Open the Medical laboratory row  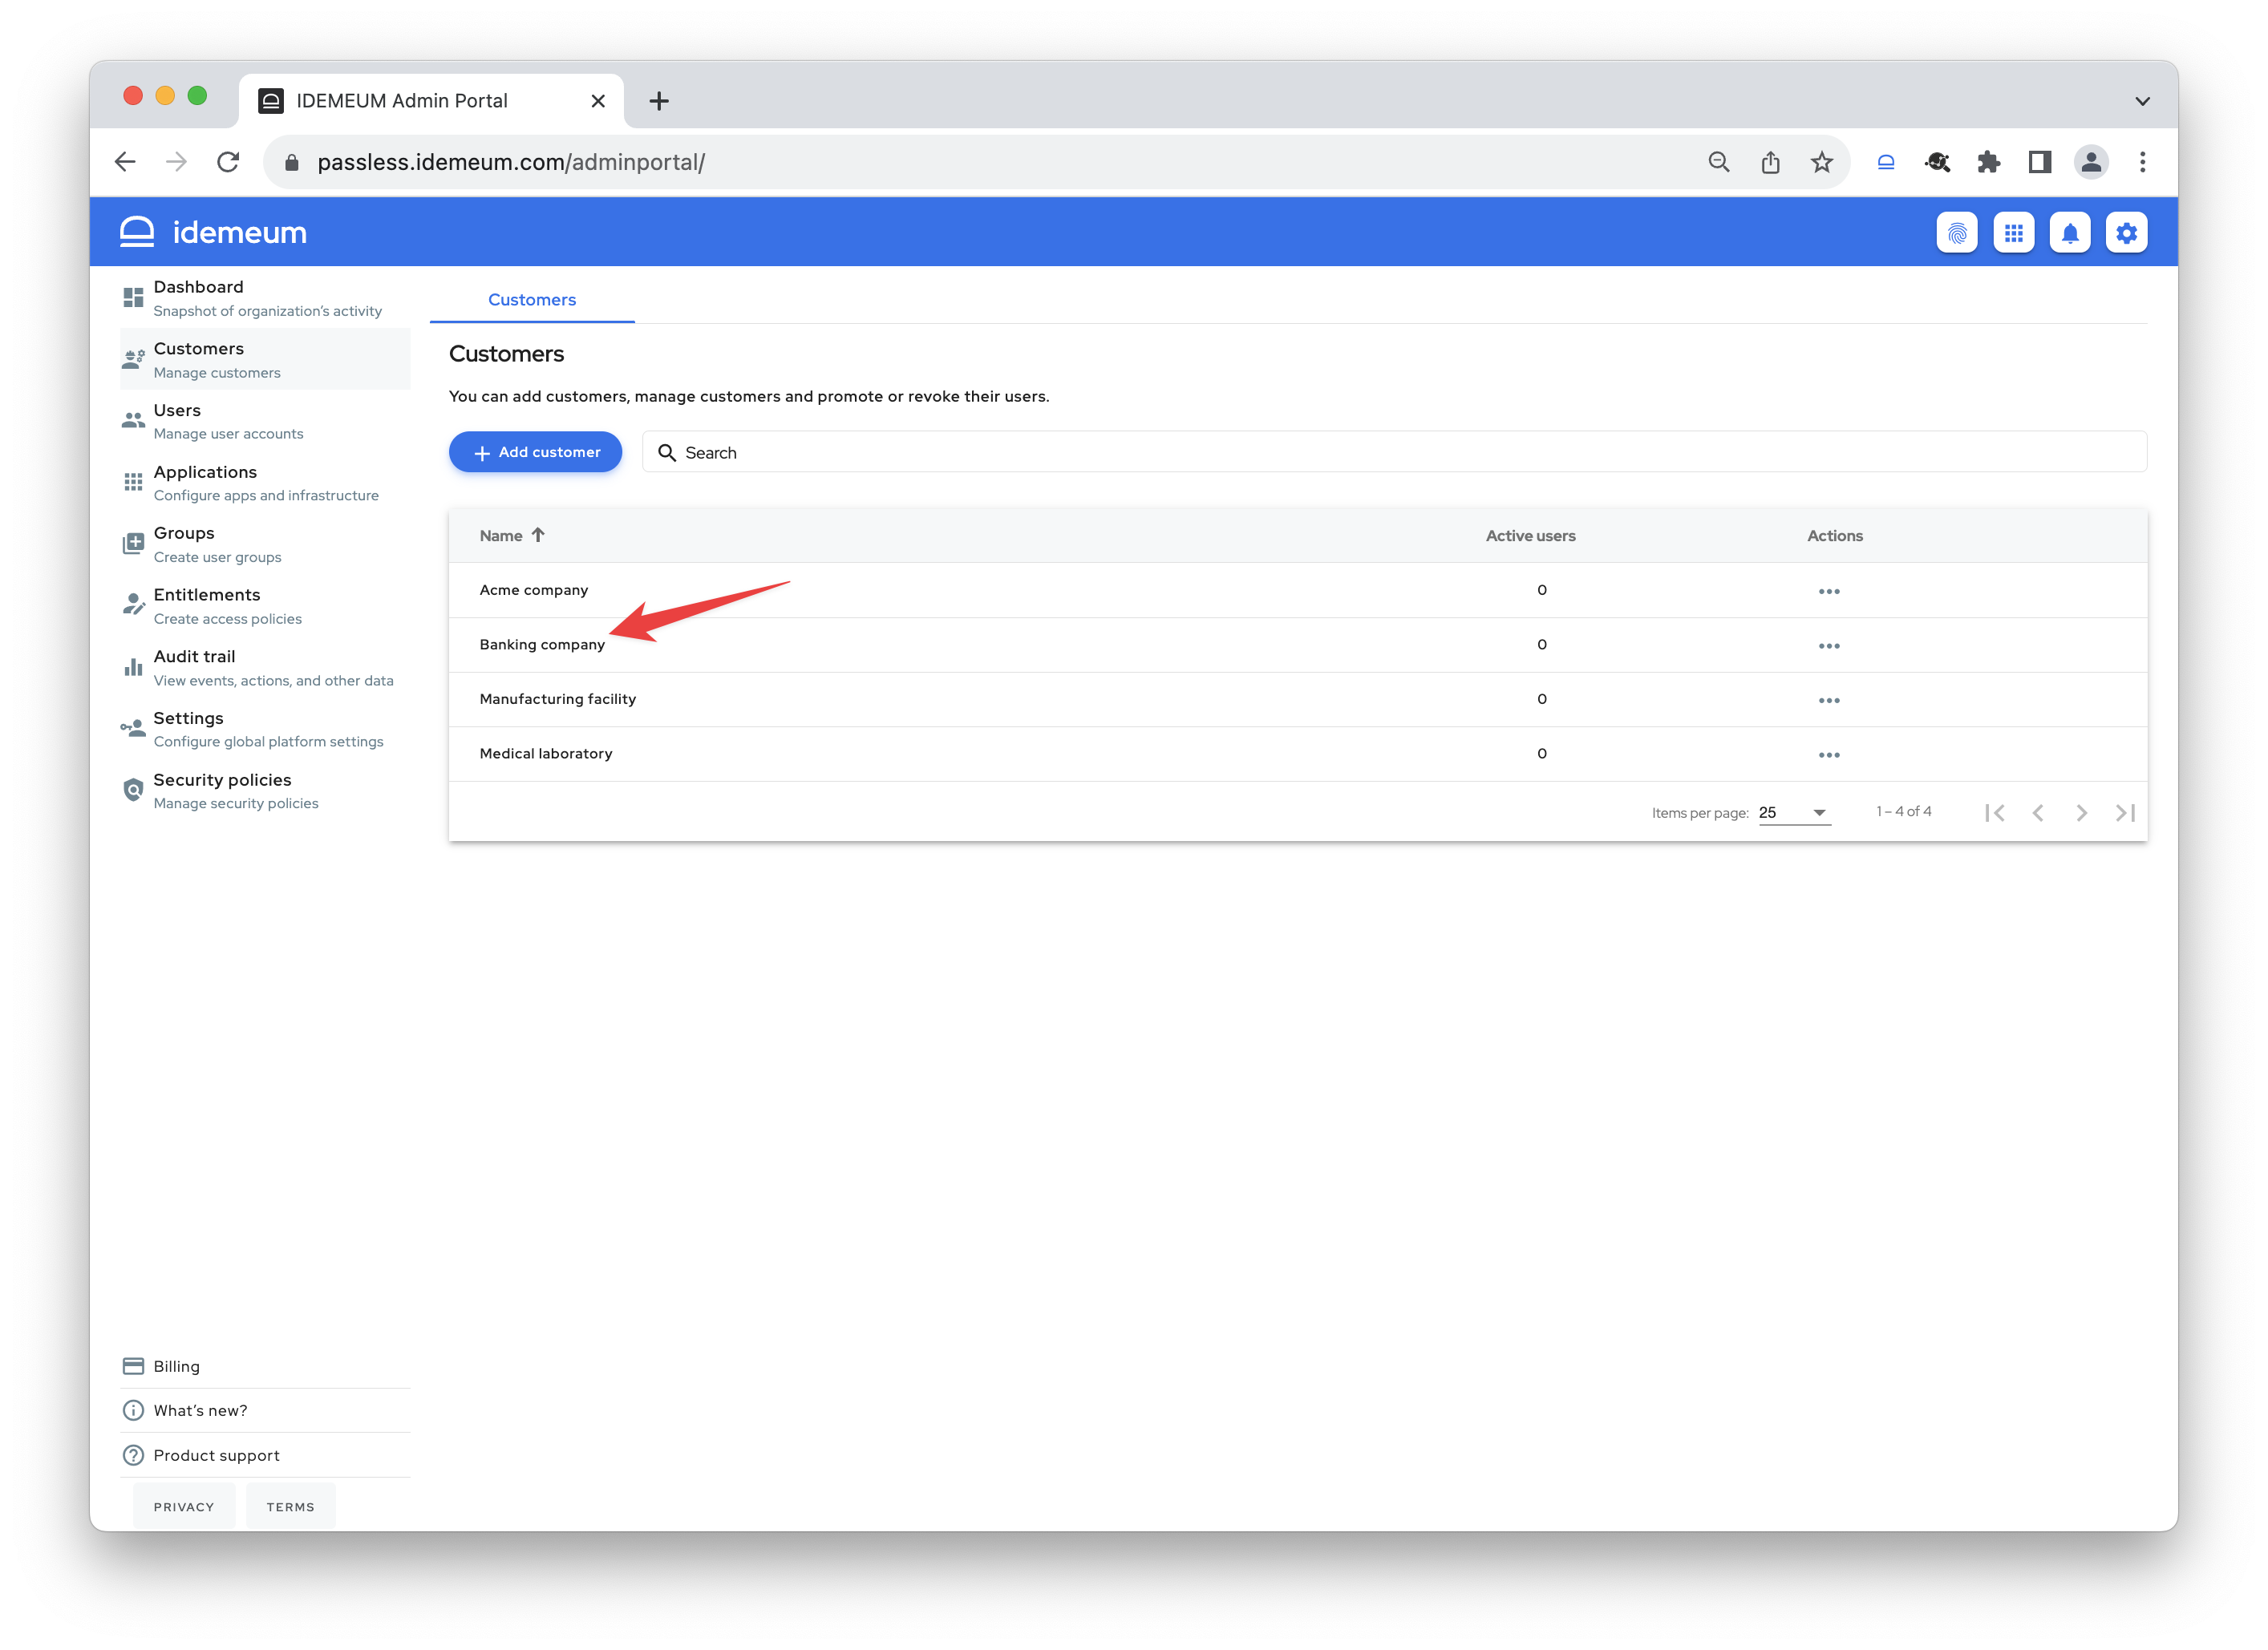(x=1298, y=754)
